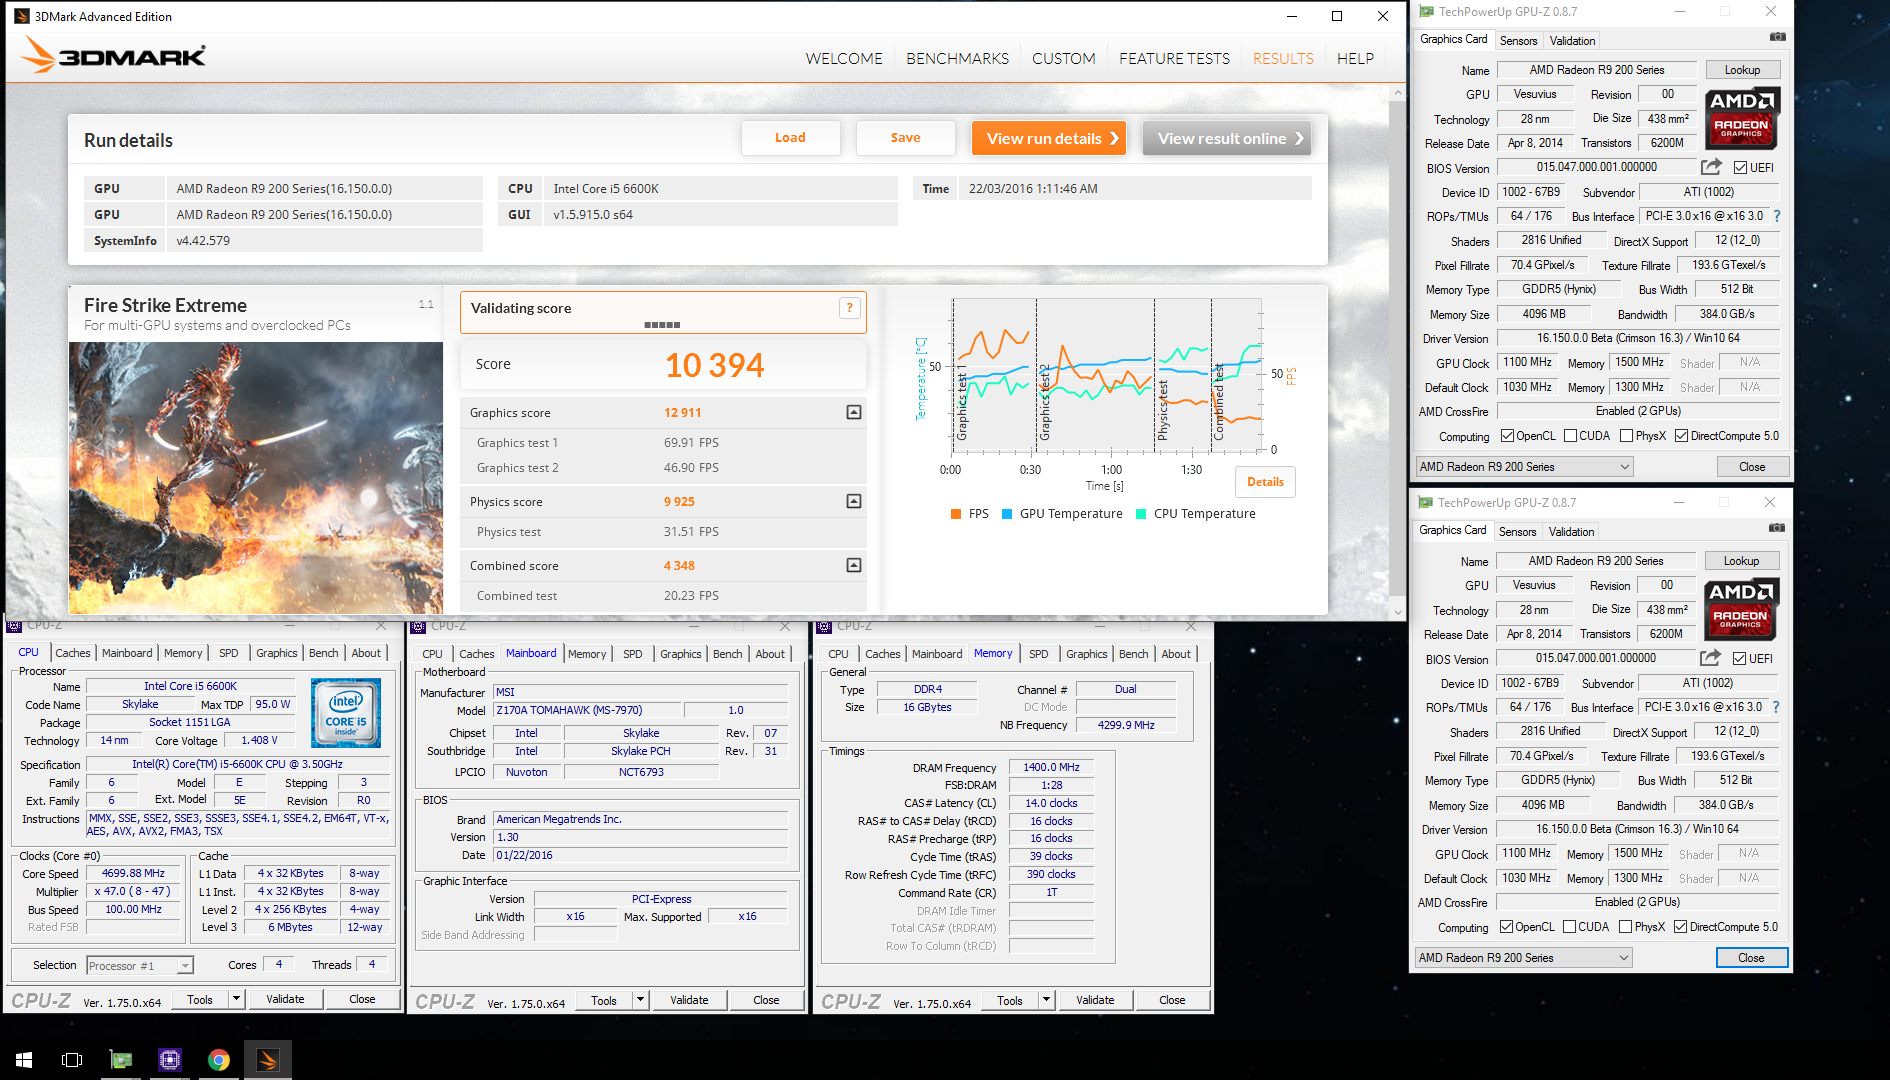This screenshot has width=1890, height=1080.
Task: Toggle CUDA checkbox in upper GPU-Z
Action: click(1570, 436)
